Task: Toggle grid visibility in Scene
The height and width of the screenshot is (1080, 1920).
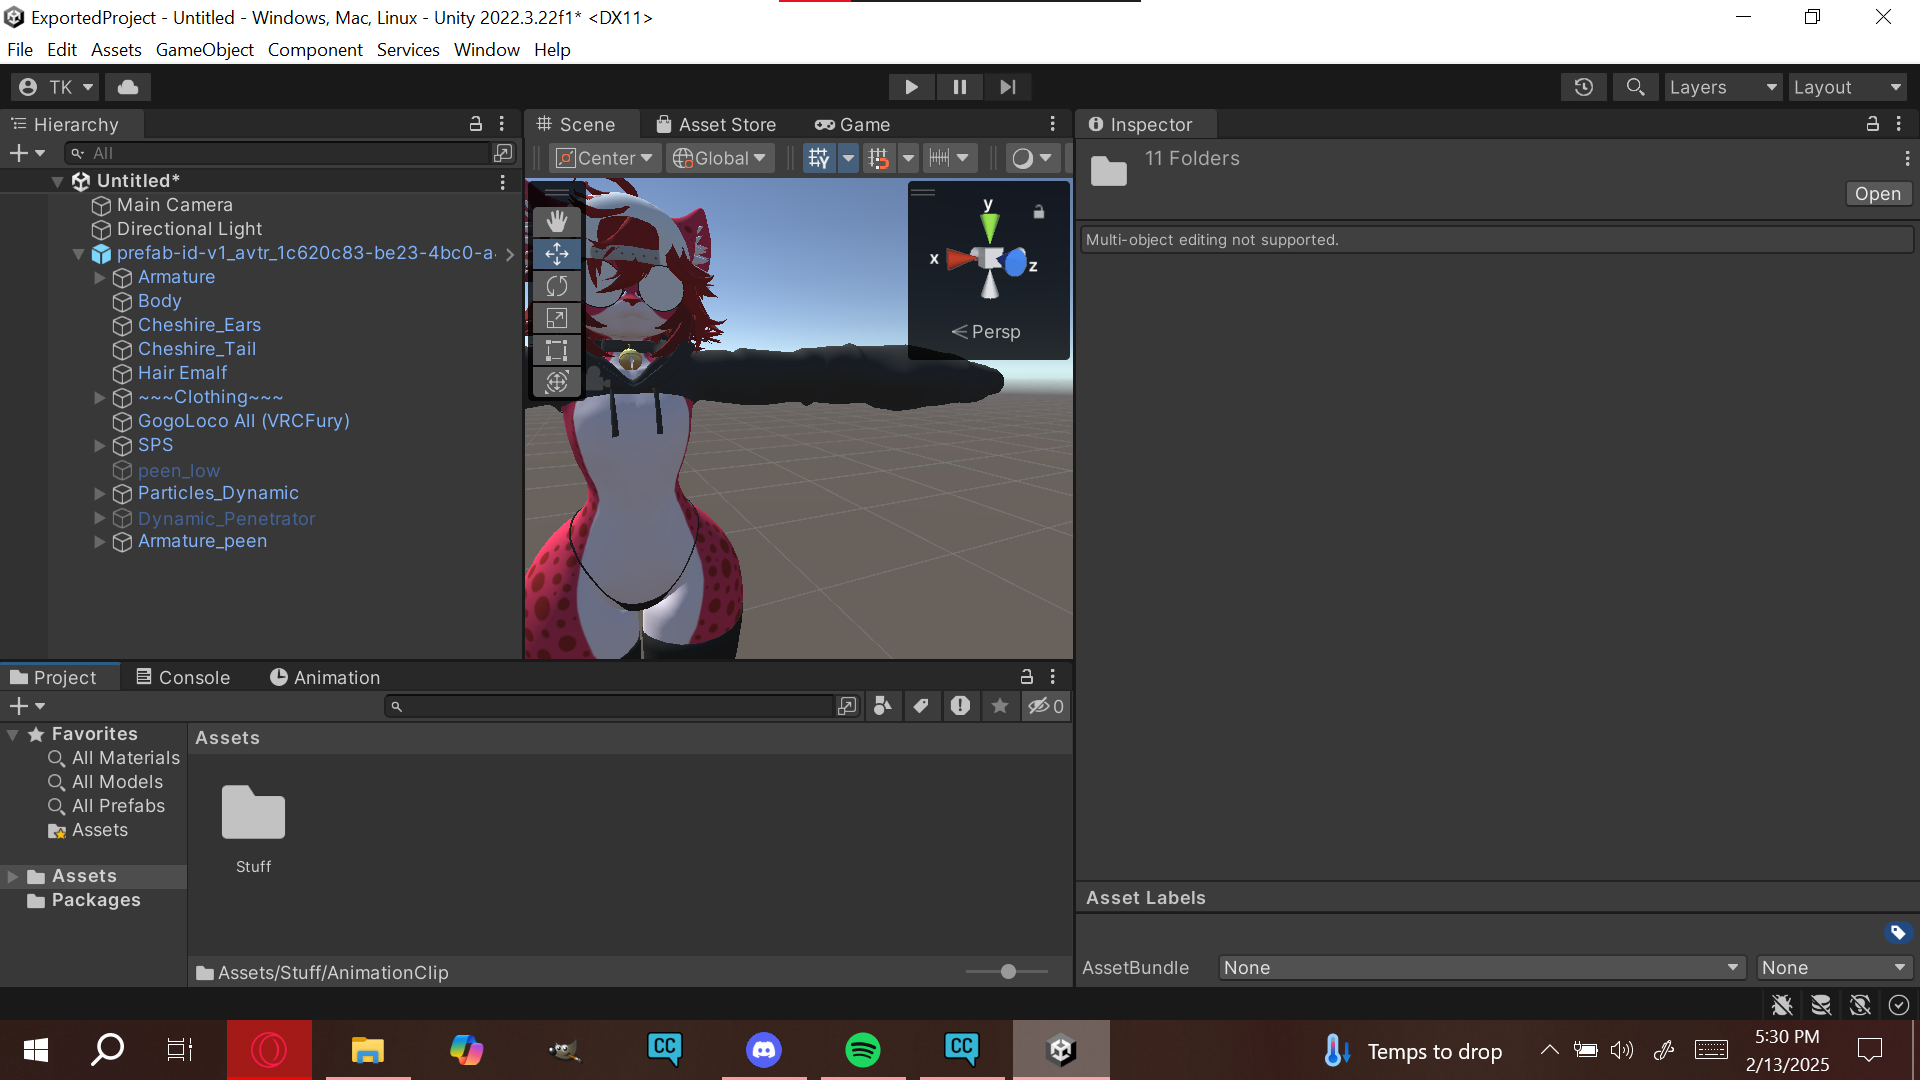Action: tap(818, 158)
